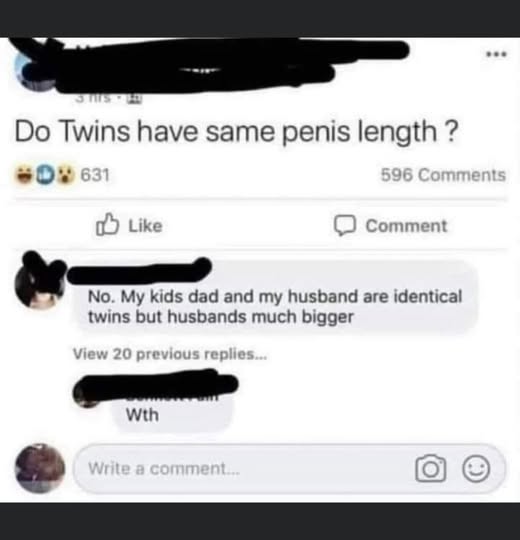
Task: Open the first commenter's profile picture
Action: 40,284
